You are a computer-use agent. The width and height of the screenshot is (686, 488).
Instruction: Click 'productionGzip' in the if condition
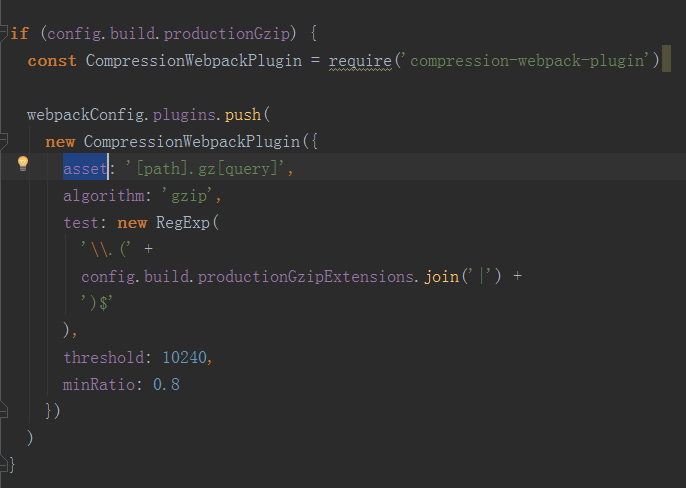coord(227,34)
